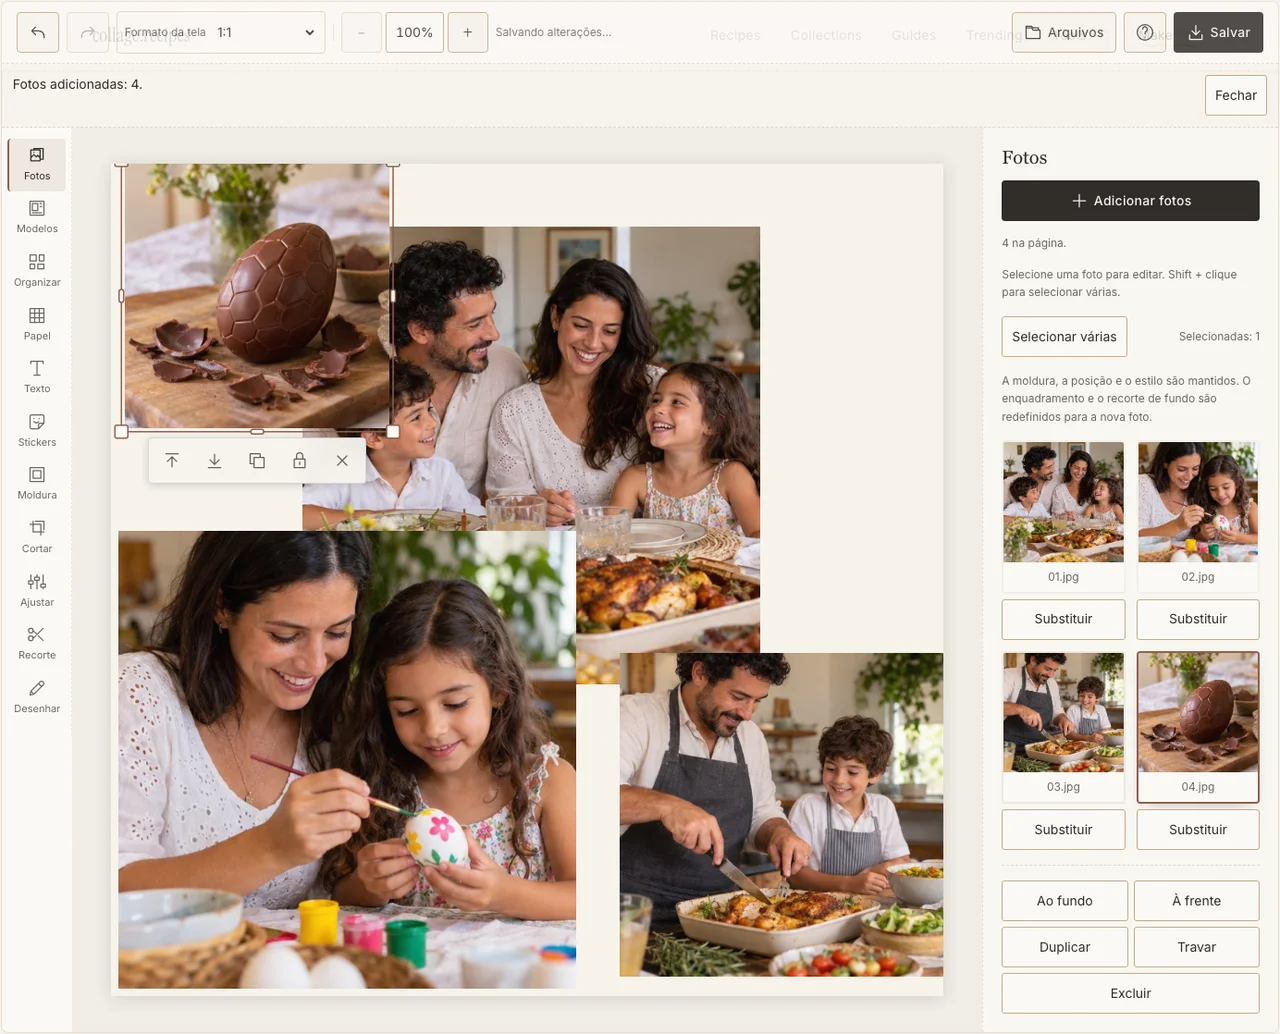The height and width of the screenshot is (1034, 1280).
Task: Click the 100% zoom level field
Action: click(x=414, y=32)
